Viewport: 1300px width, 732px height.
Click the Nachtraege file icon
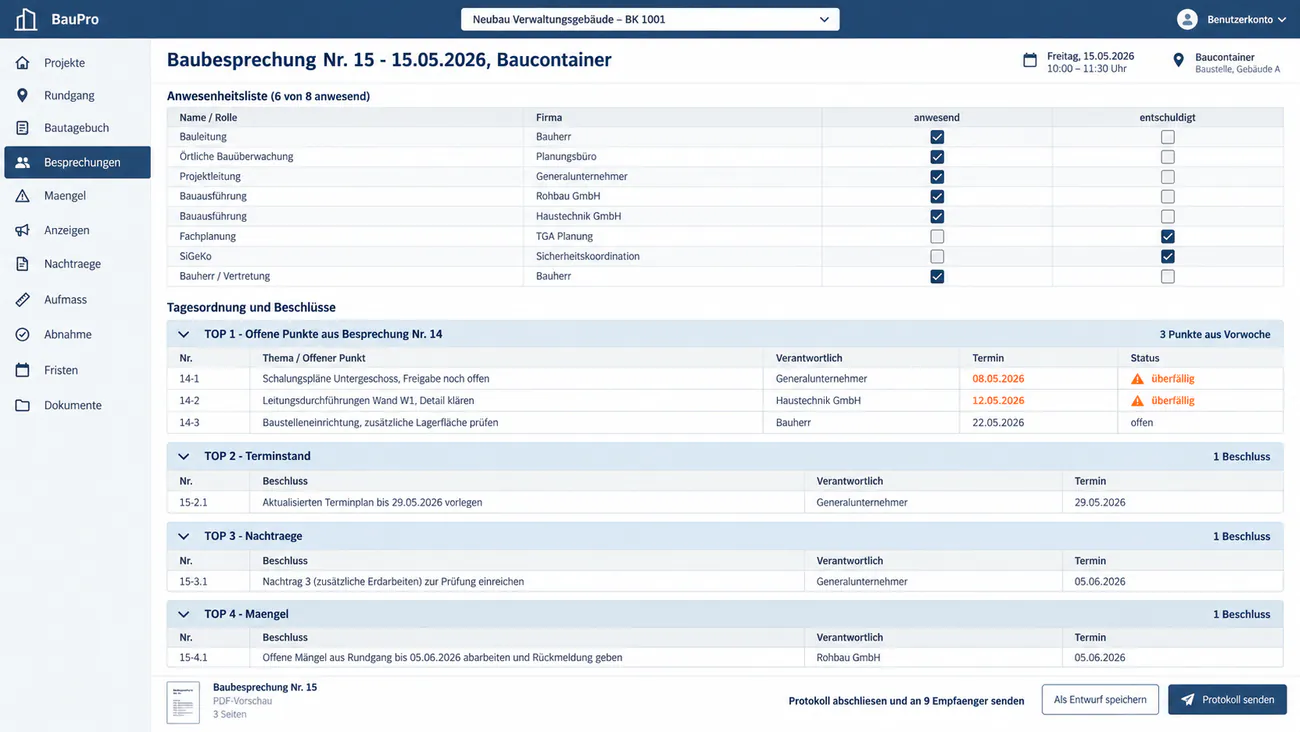click(x=23, y=264)
